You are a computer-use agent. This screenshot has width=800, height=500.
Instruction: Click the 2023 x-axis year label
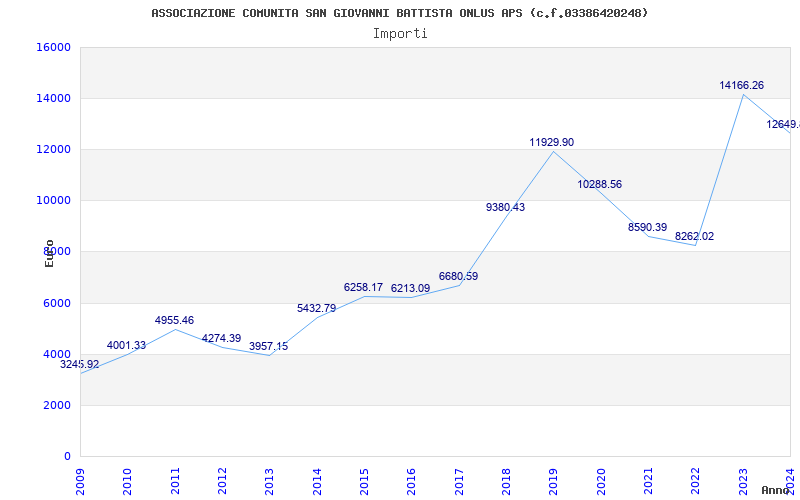(x=743, y=482)
